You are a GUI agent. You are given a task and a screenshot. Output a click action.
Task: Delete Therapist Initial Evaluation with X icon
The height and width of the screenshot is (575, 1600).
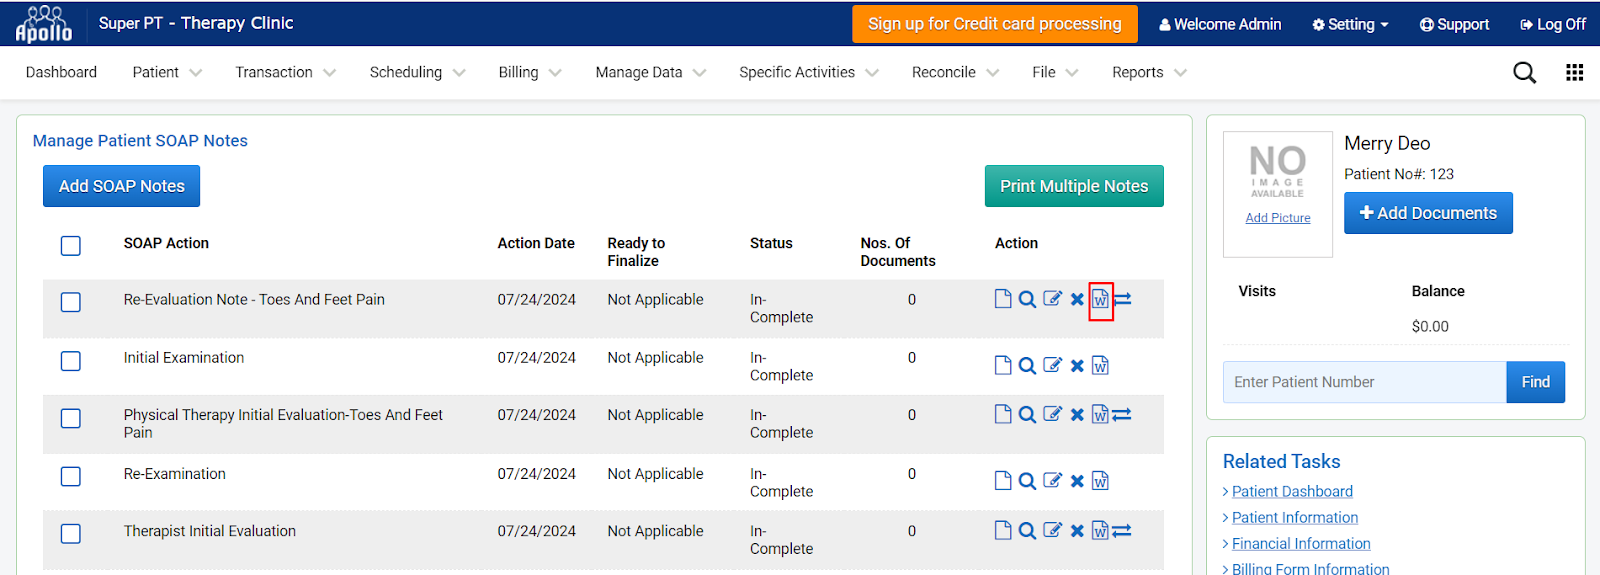point(1077,531)
